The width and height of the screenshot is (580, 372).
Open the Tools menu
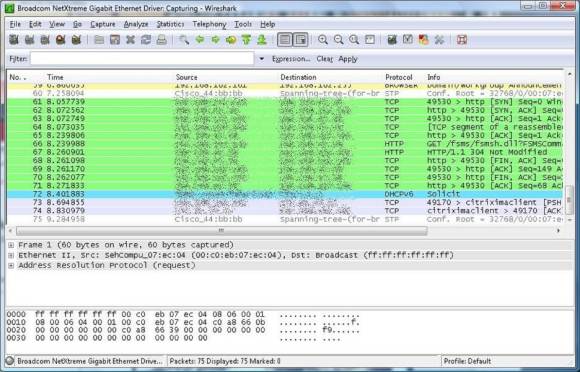[x=243, y=24]
